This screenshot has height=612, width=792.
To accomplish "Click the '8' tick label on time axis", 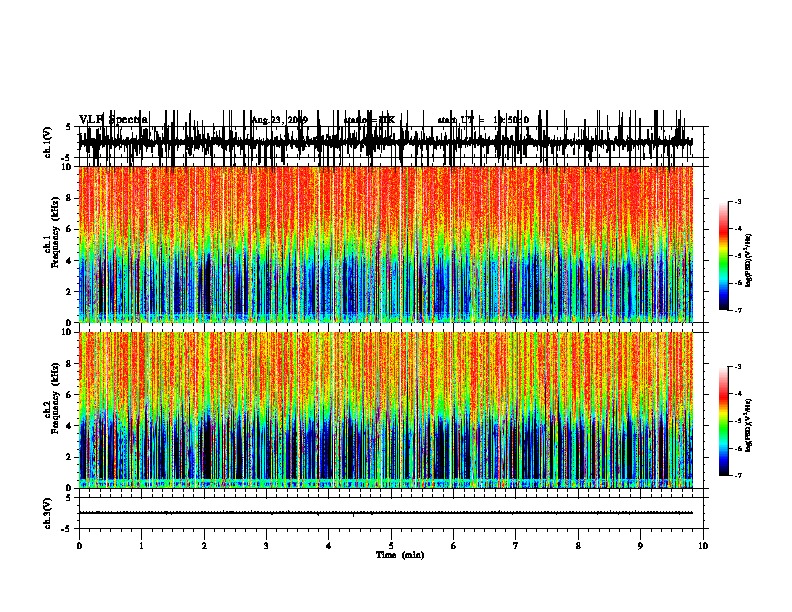I will tap(578, 546).
